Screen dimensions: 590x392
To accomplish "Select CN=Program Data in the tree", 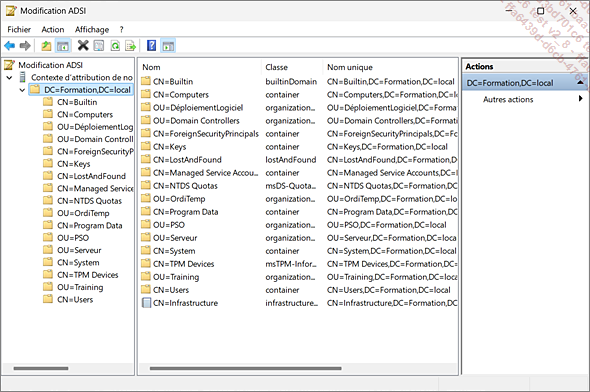I will coord(90,226).
